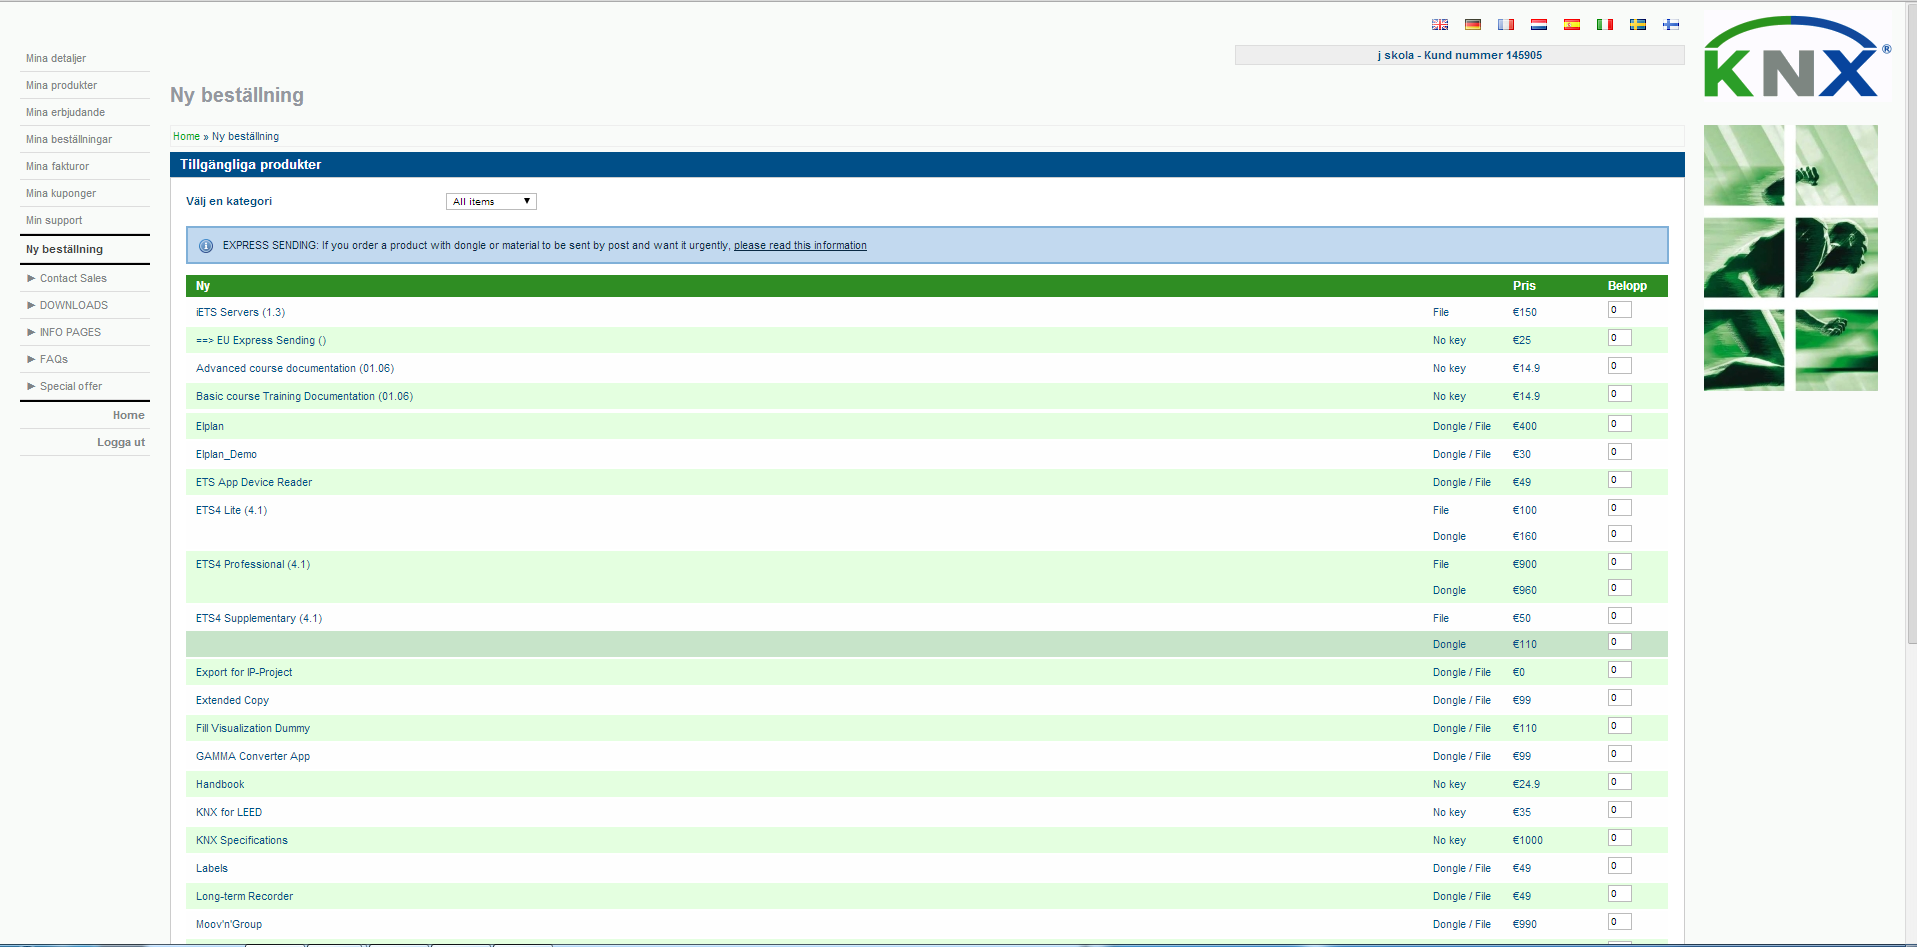This screenshot has height=947, width=1917.
Task: Click the '€990' price cell
Action: [1525, 925]
